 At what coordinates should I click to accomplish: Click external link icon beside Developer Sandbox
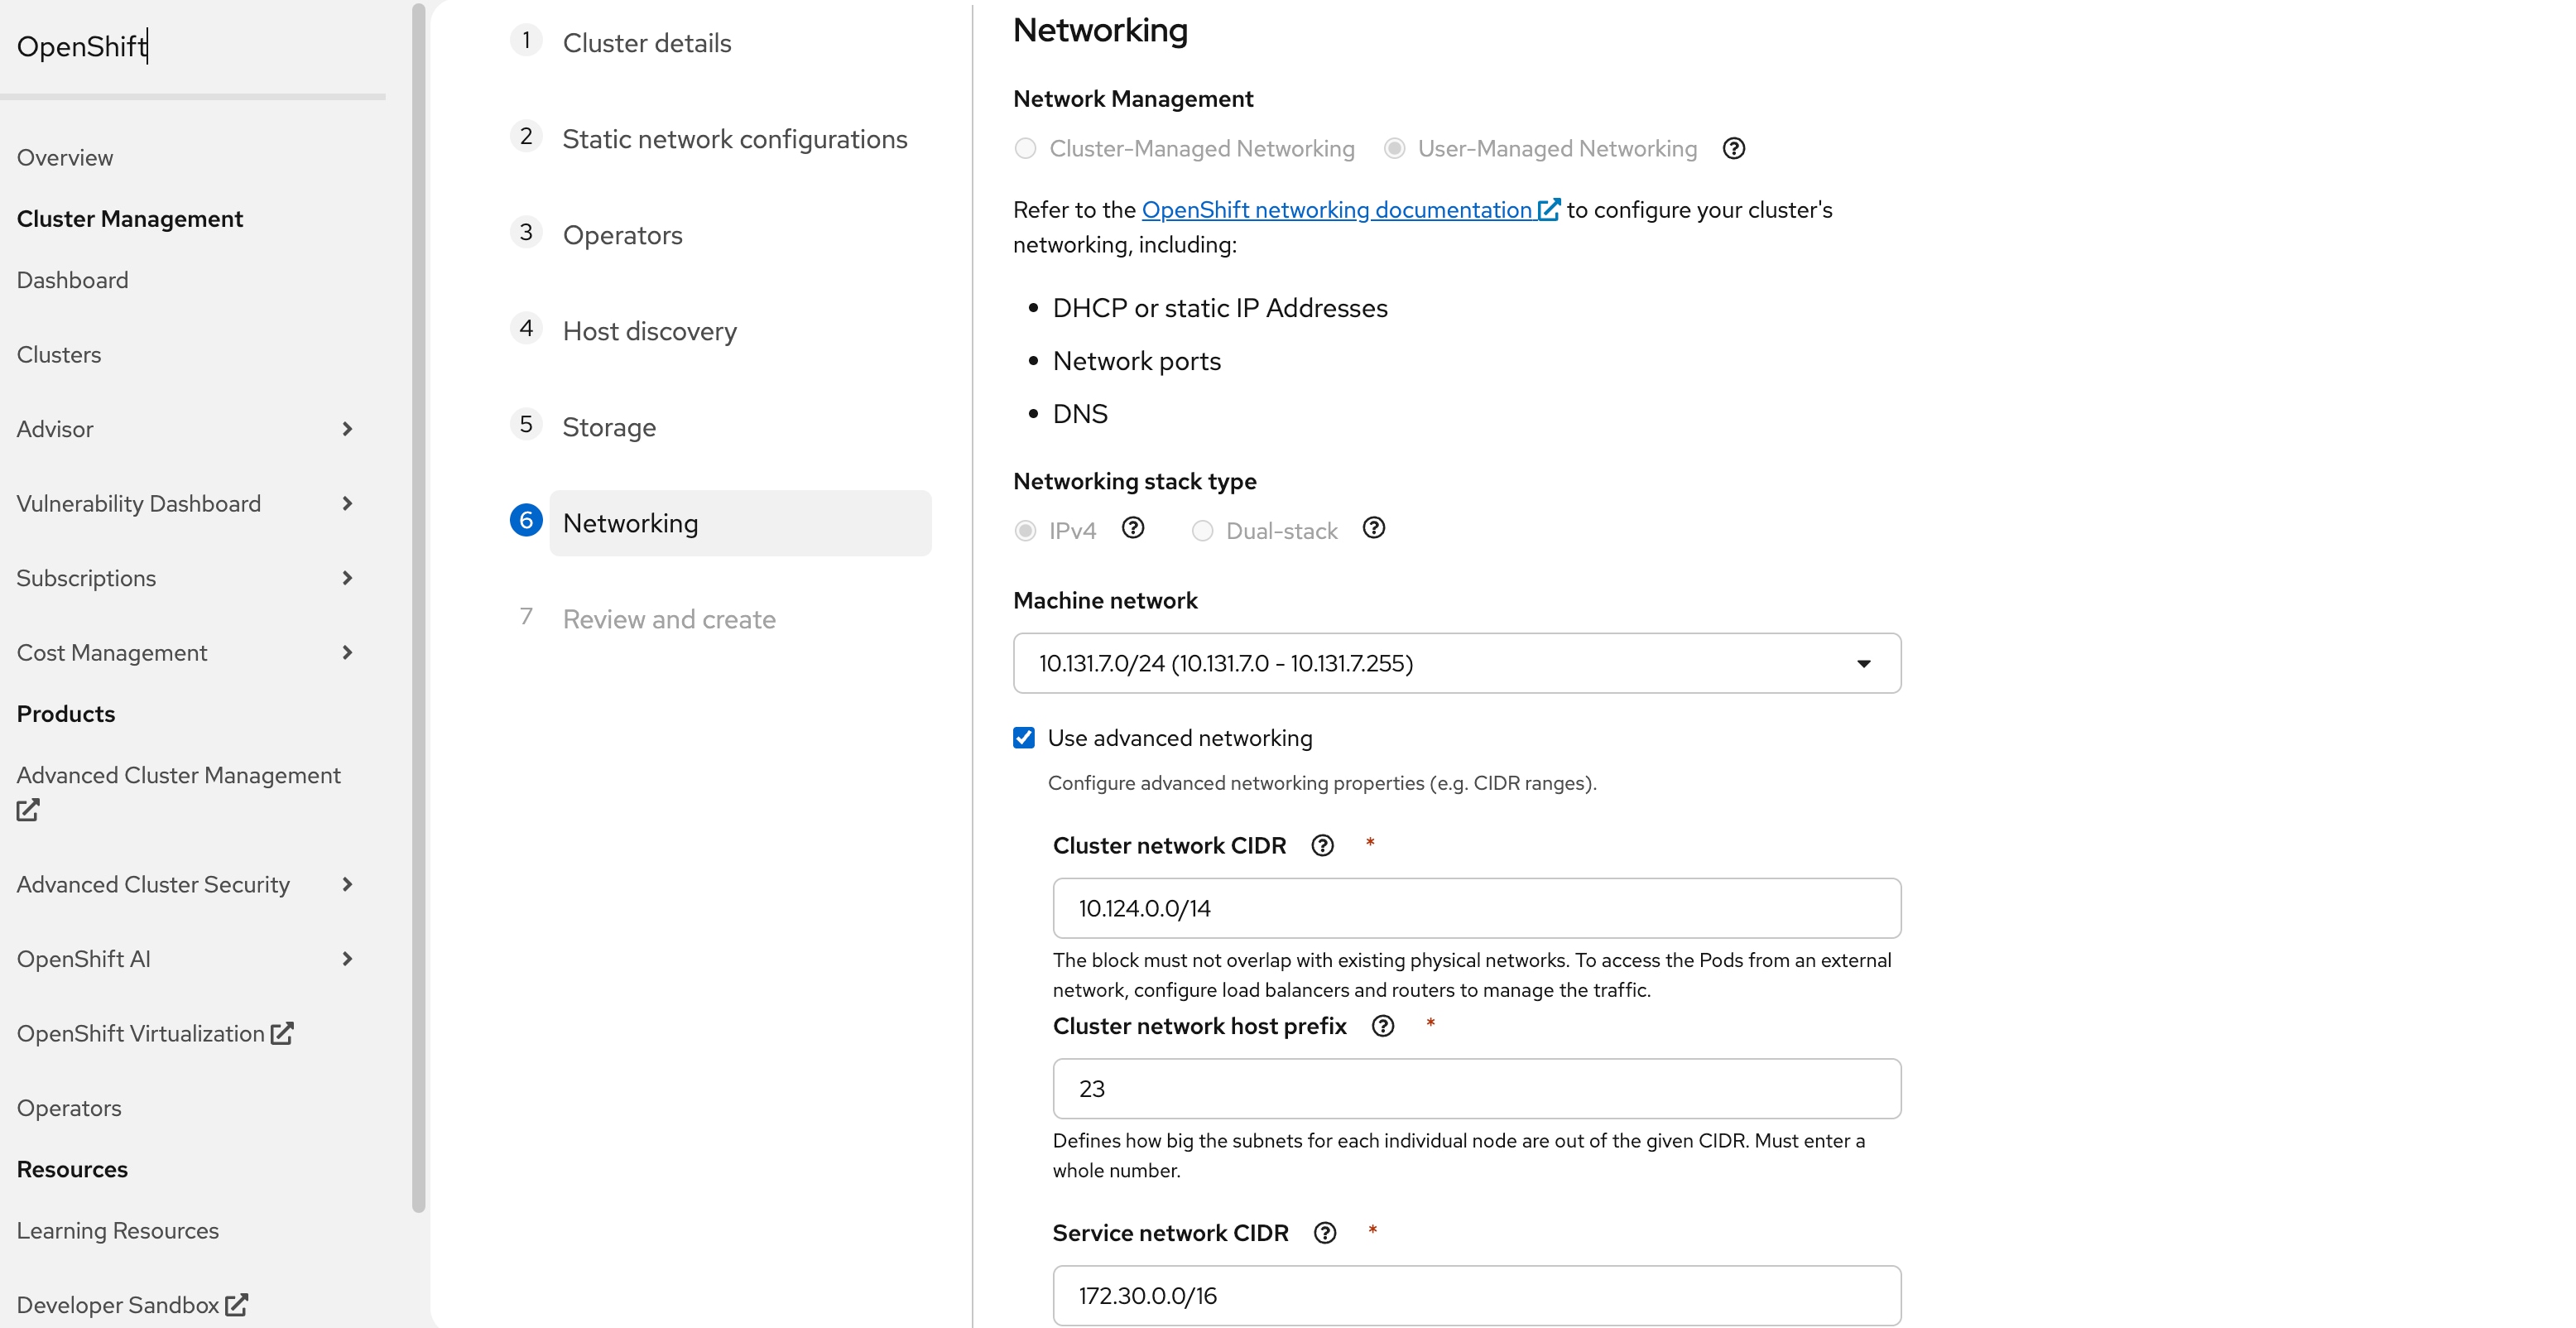[x=236, y=1305]
